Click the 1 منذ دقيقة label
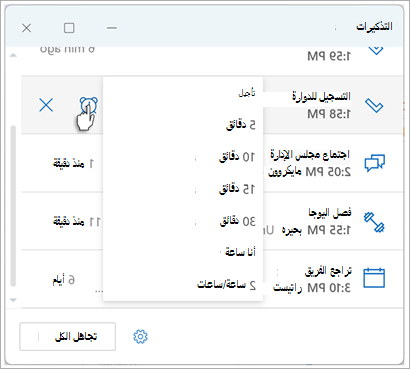 tap(73, 164)
